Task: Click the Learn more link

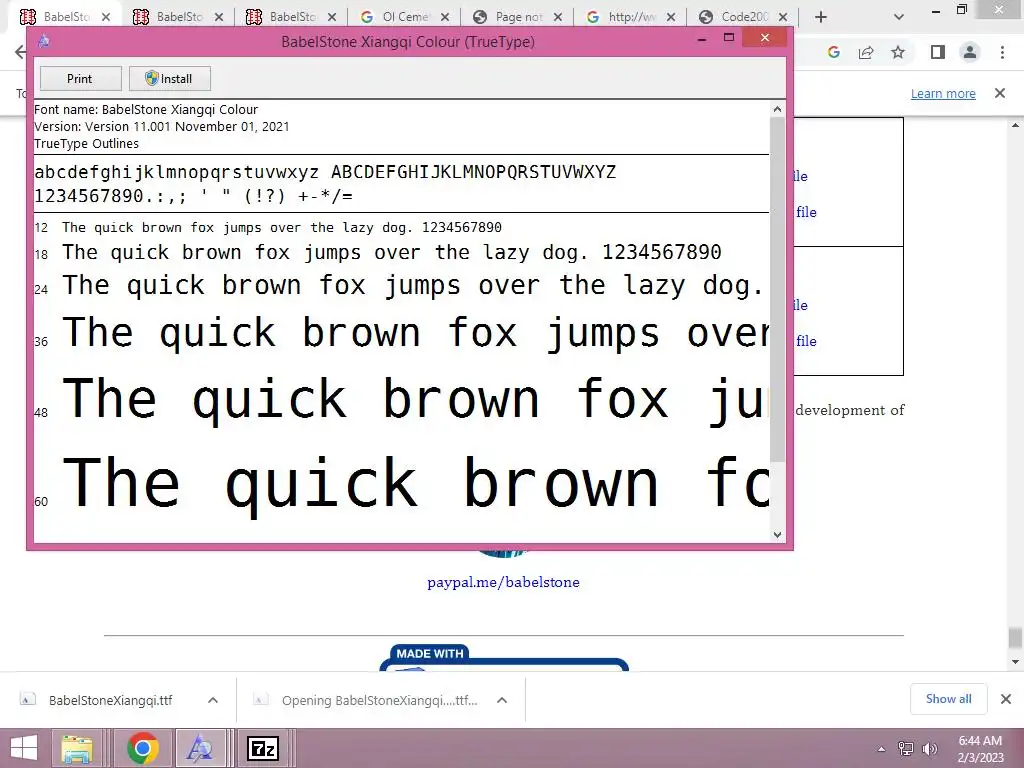Action: (943, 93)
